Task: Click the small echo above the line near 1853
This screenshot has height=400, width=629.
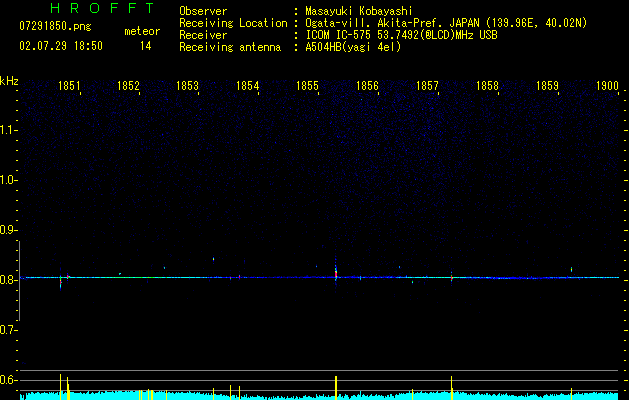Action: click(213, 259)
